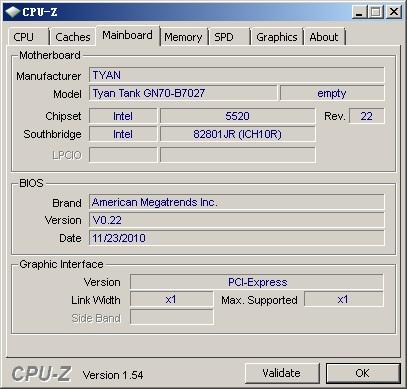Go to the Memory tab
Viewport: 407px width, 389px height.
pos(184,37)
